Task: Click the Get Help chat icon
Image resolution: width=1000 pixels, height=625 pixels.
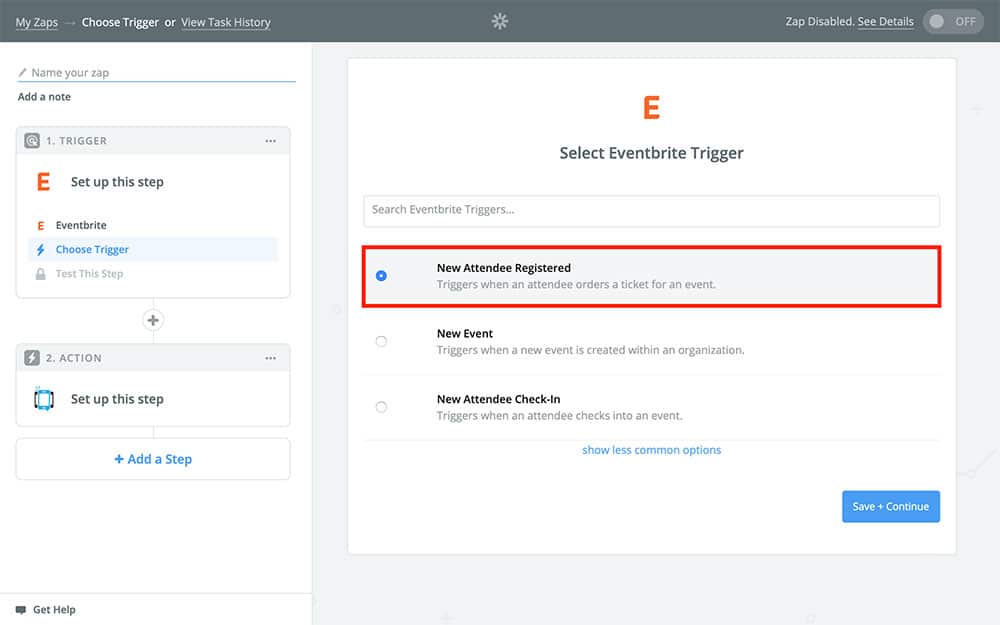Action: pos(21,609)
